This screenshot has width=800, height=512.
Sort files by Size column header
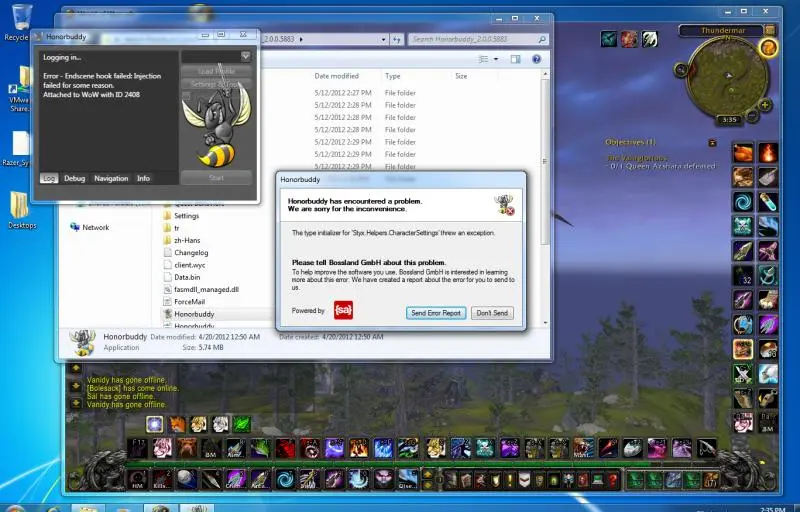[x=461, y=76]
